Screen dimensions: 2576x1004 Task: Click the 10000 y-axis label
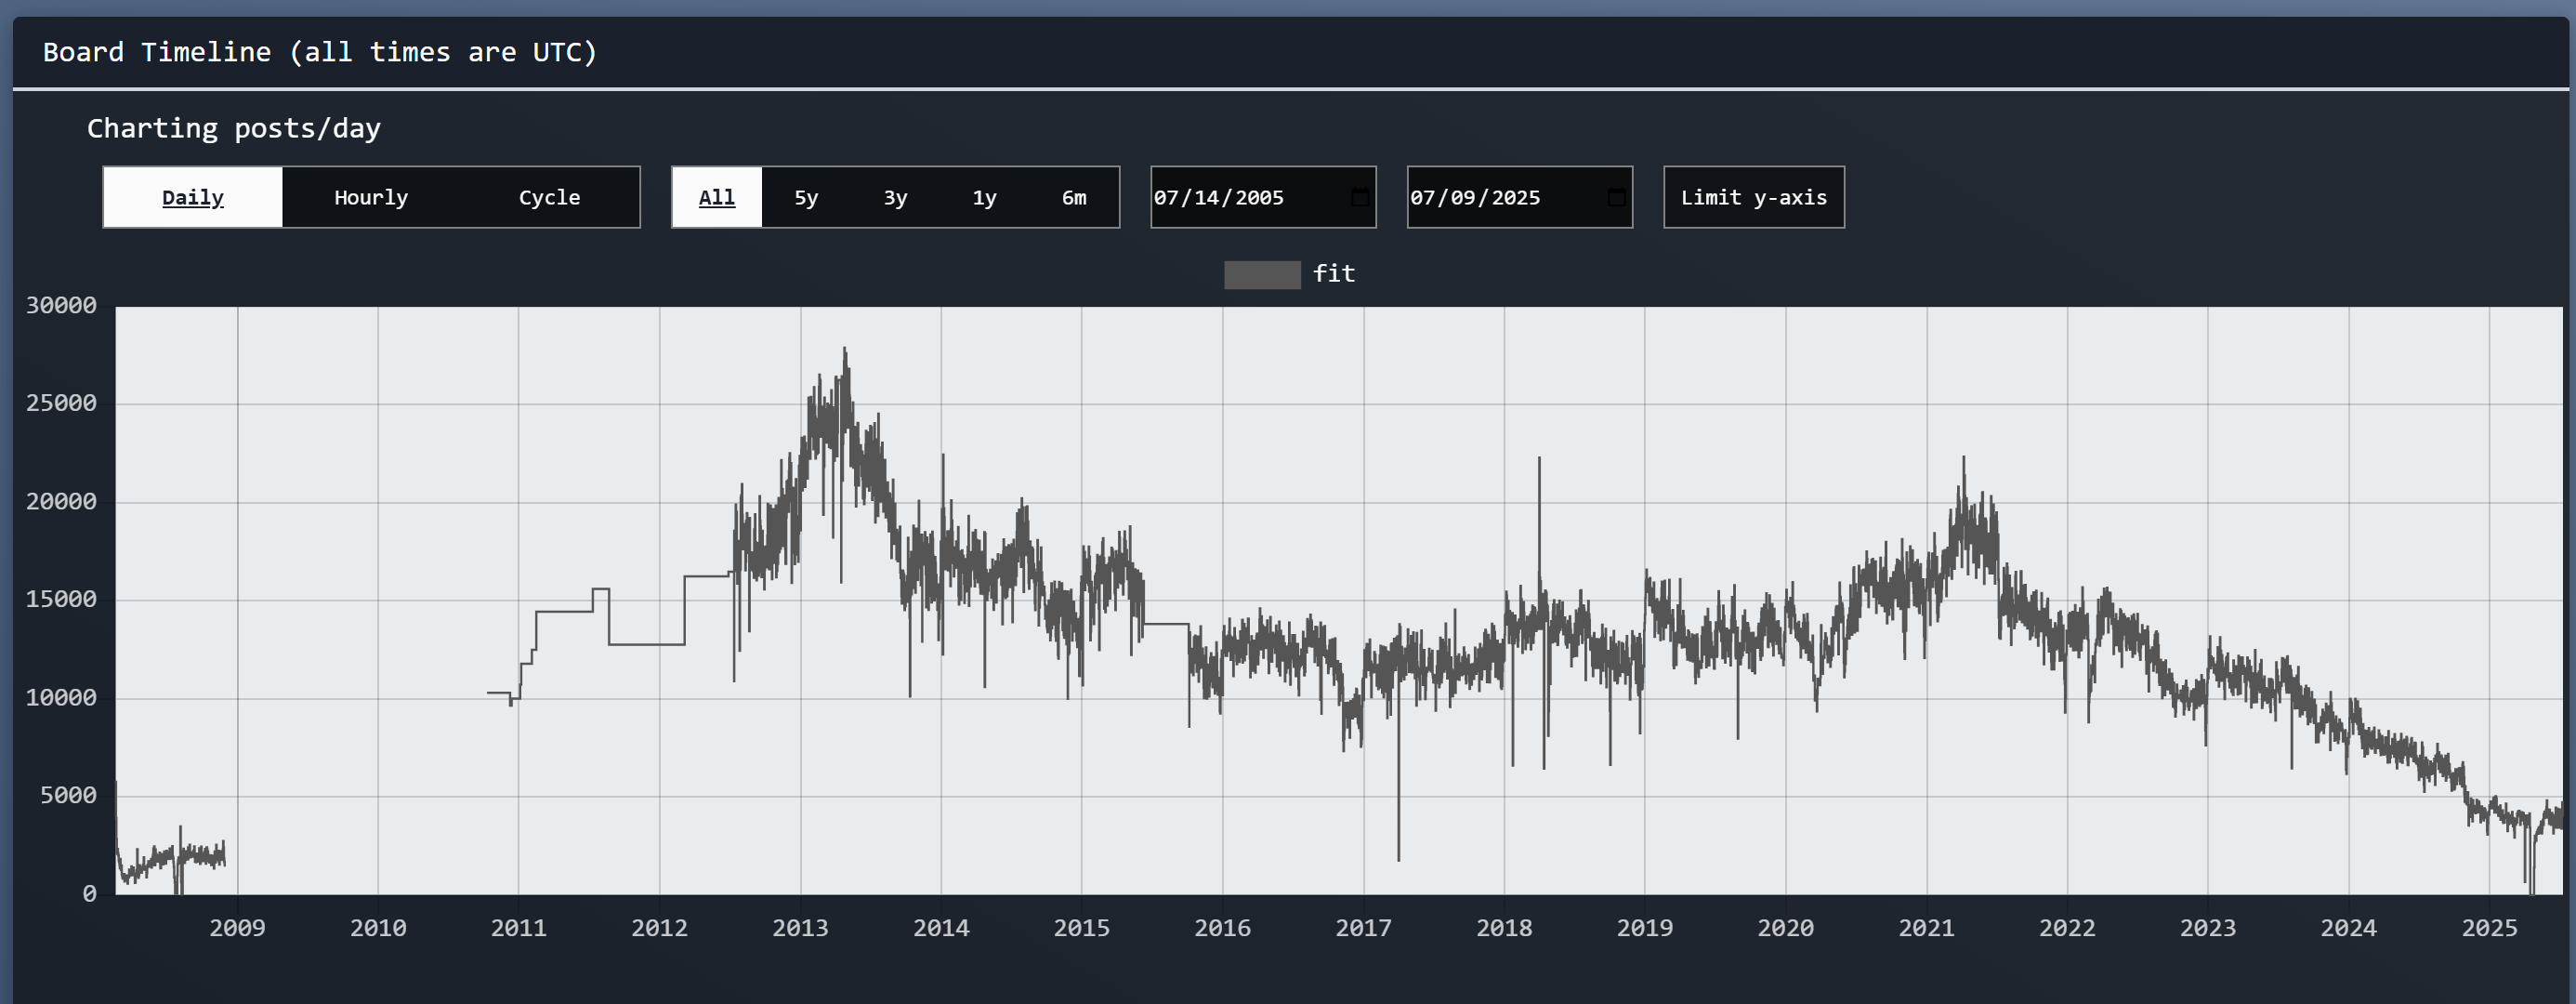(x=61, y=698)
